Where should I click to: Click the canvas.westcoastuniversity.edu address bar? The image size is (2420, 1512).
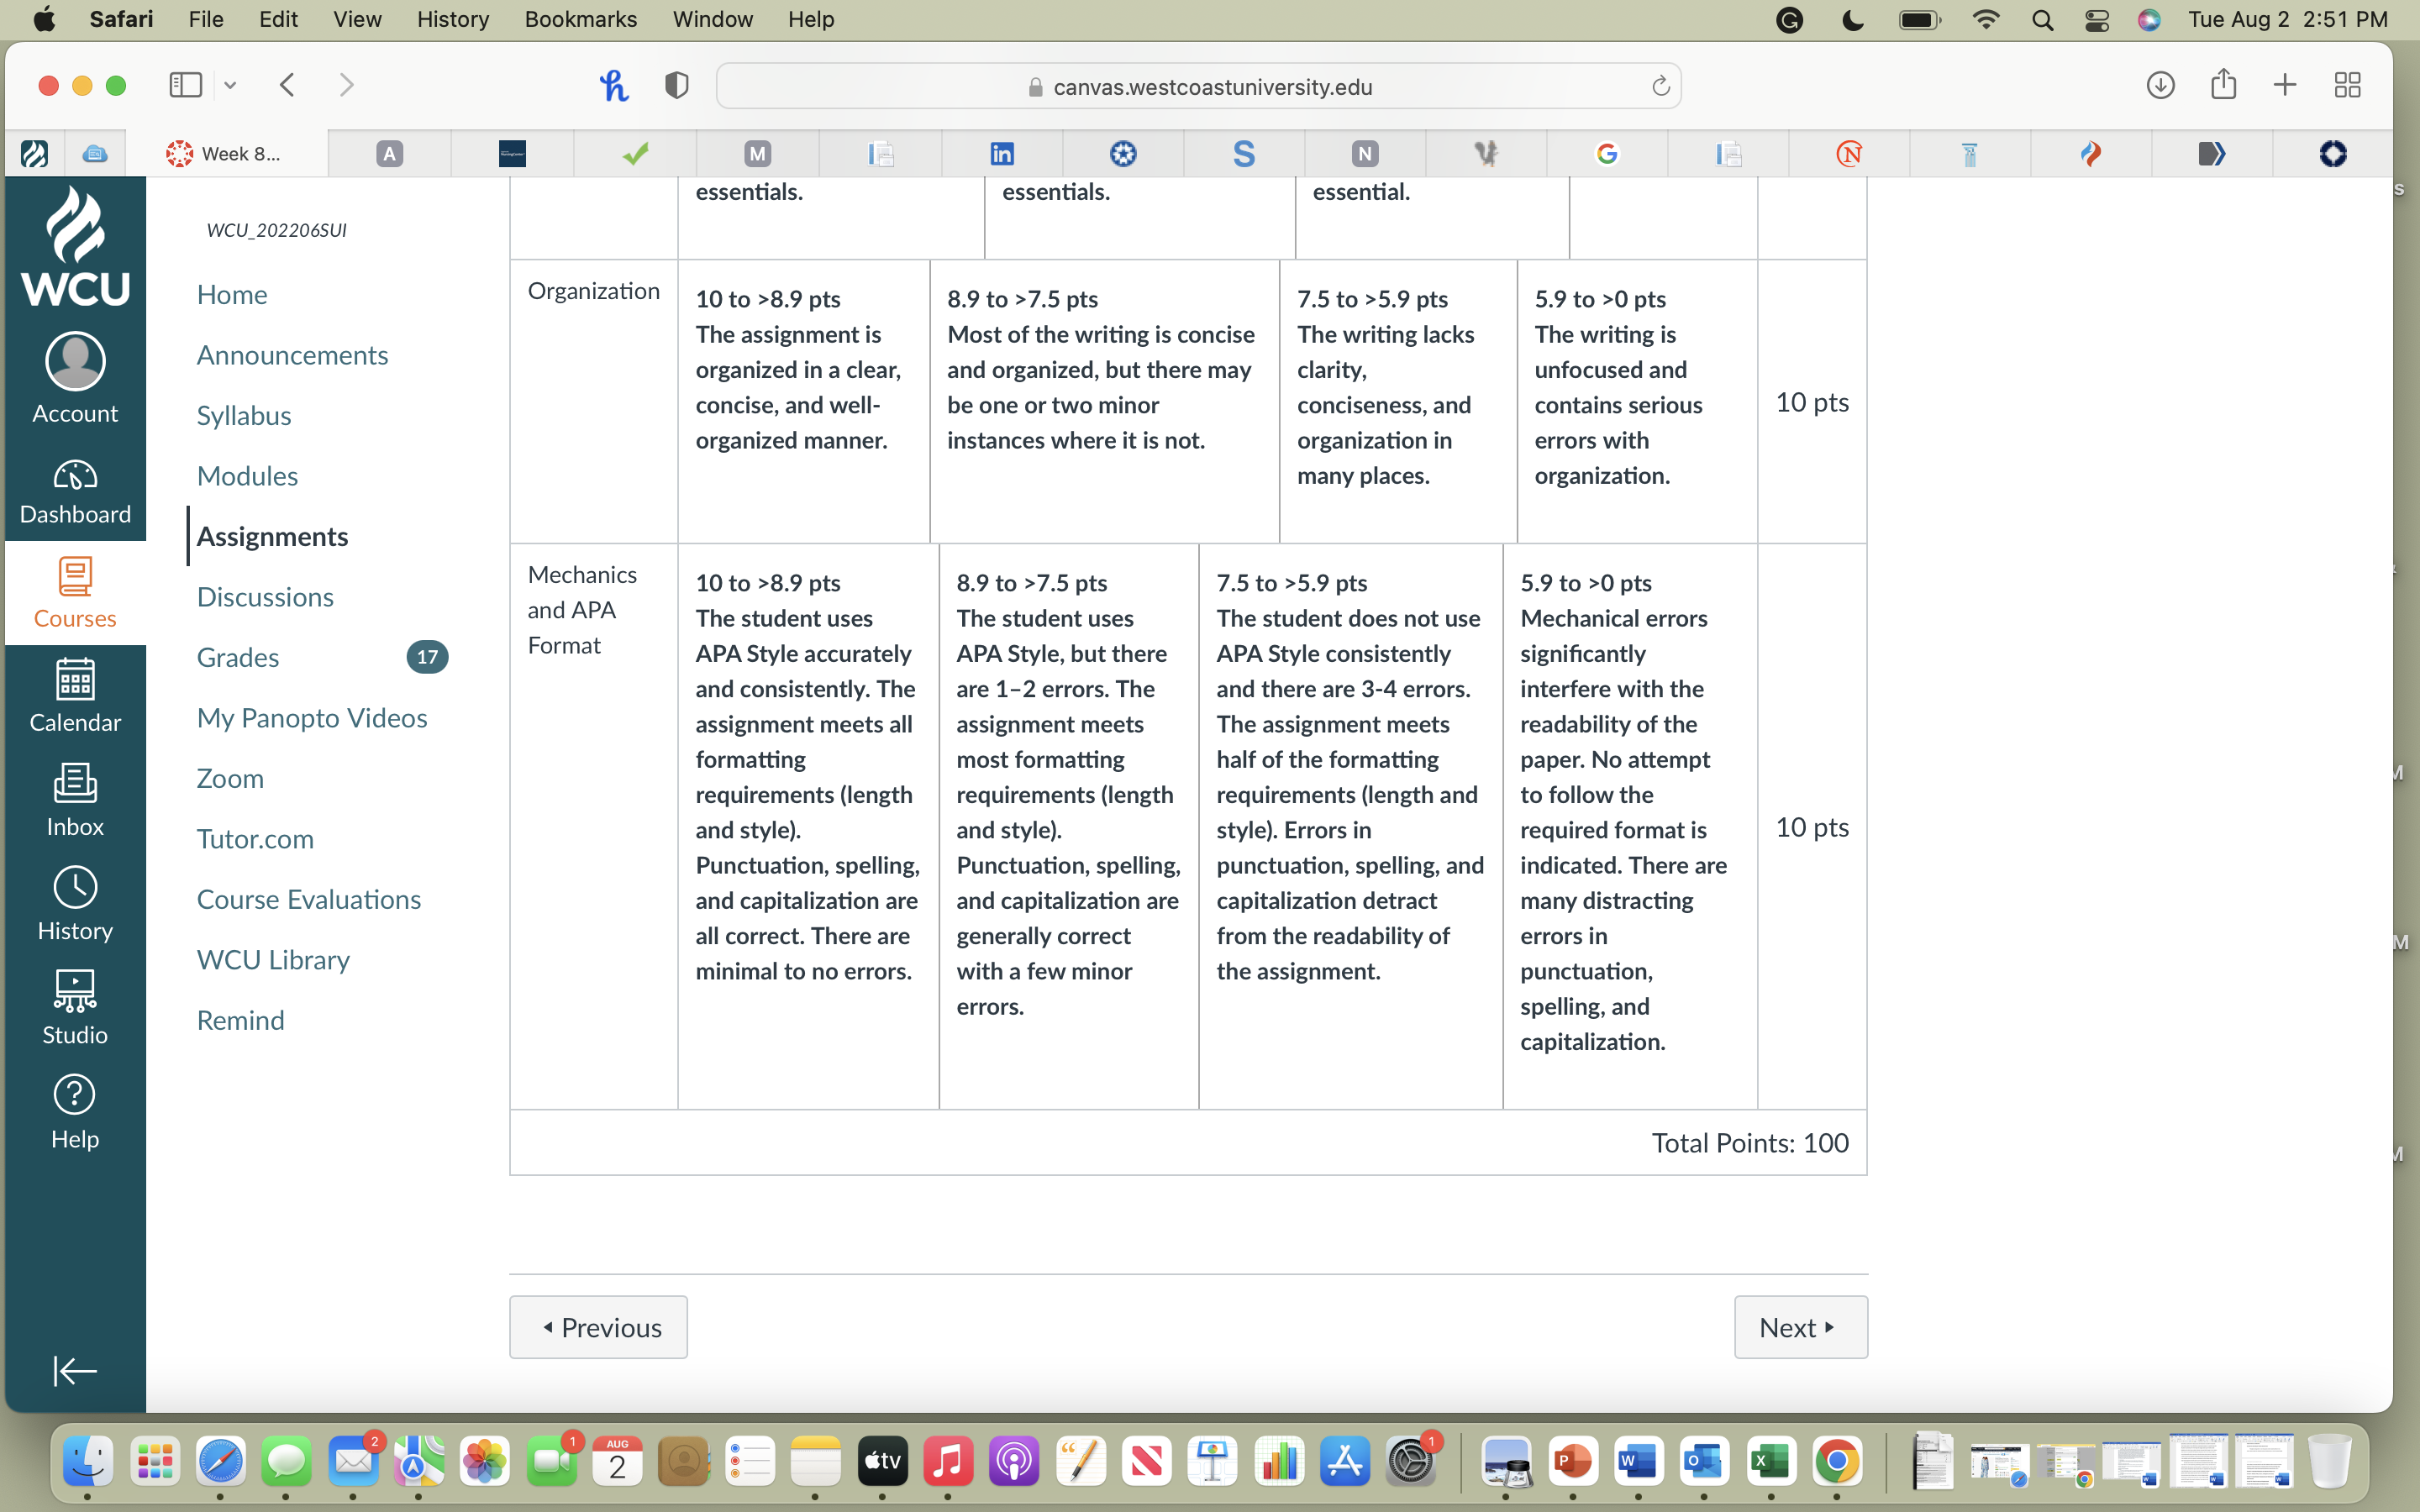click(x=1198, y=86)
